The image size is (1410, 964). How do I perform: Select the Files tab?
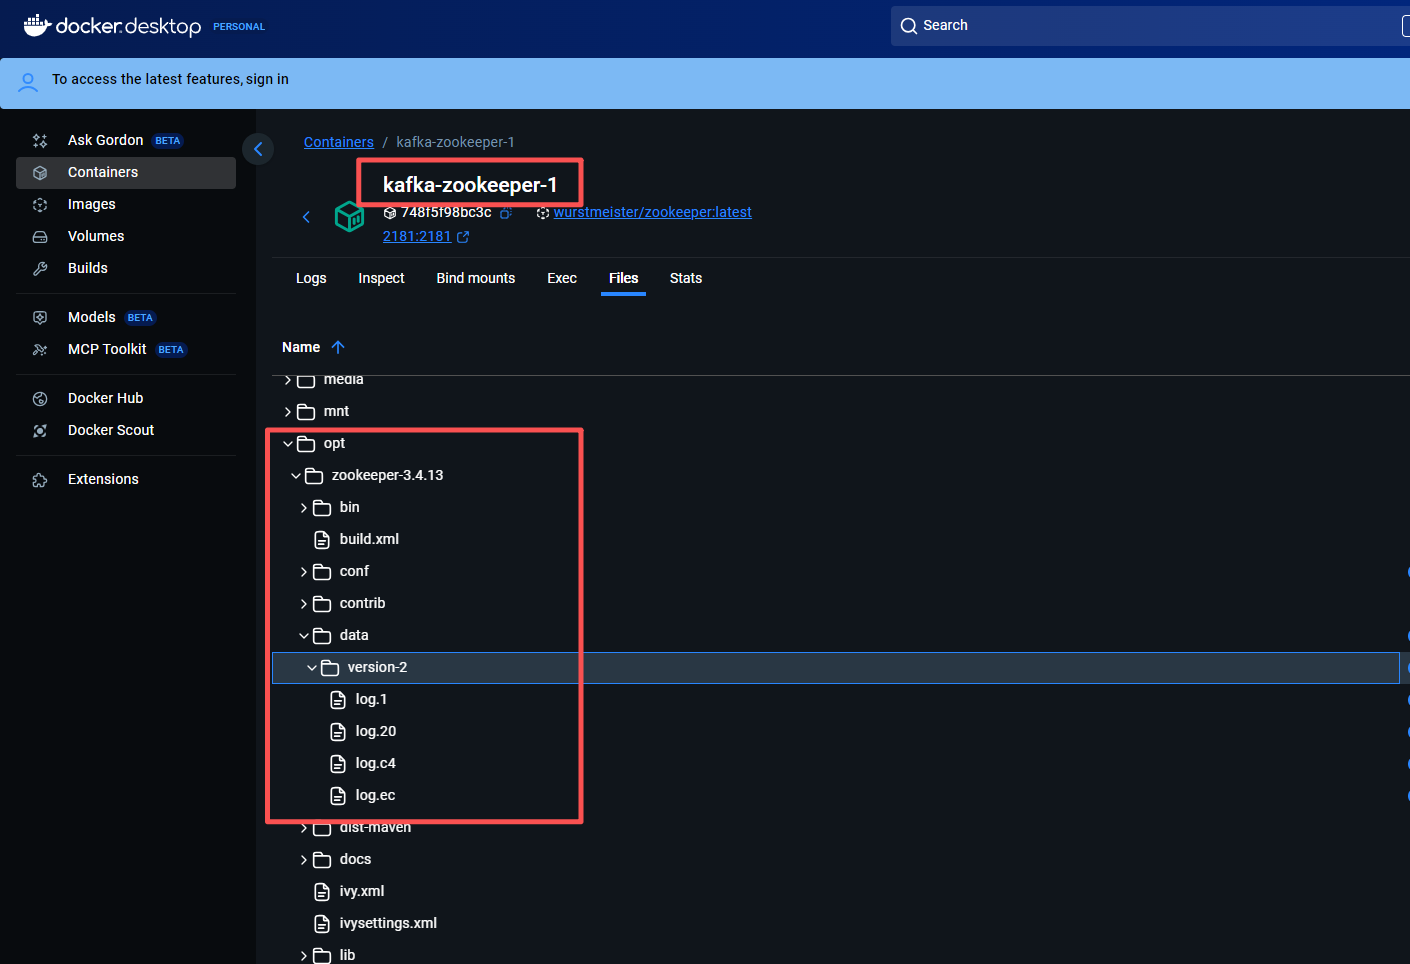tap(623, 278)
